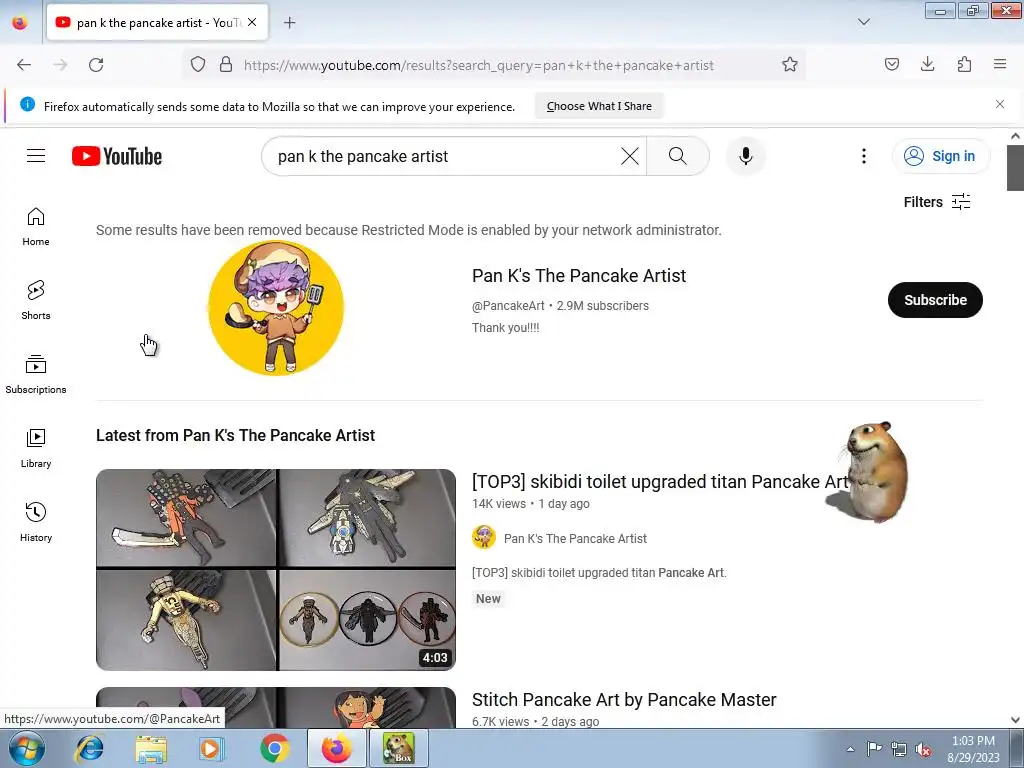1024x768 pixels.
Task: Open Library in the sidebar
Action: coord(36,449)
